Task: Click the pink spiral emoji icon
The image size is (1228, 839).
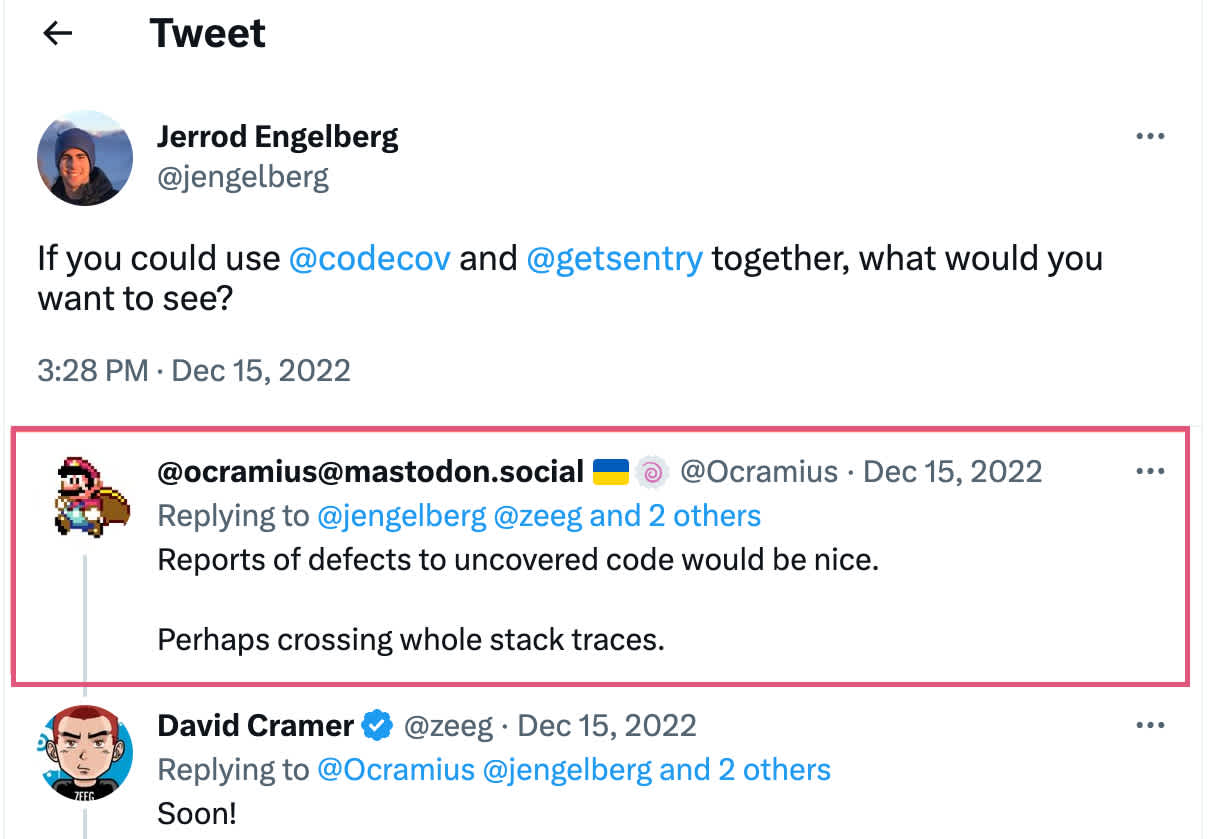Action: [651, 471]
